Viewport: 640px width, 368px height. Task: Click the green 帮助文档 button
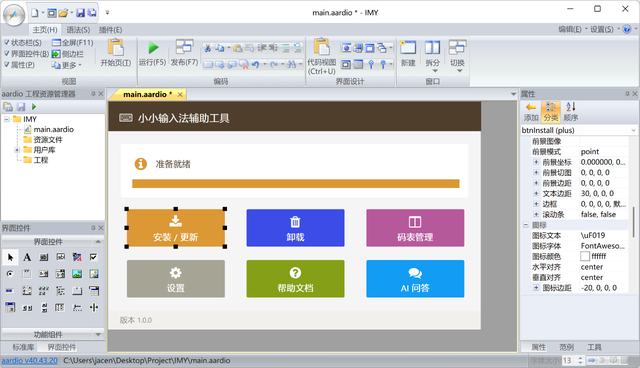coord(296,279)
